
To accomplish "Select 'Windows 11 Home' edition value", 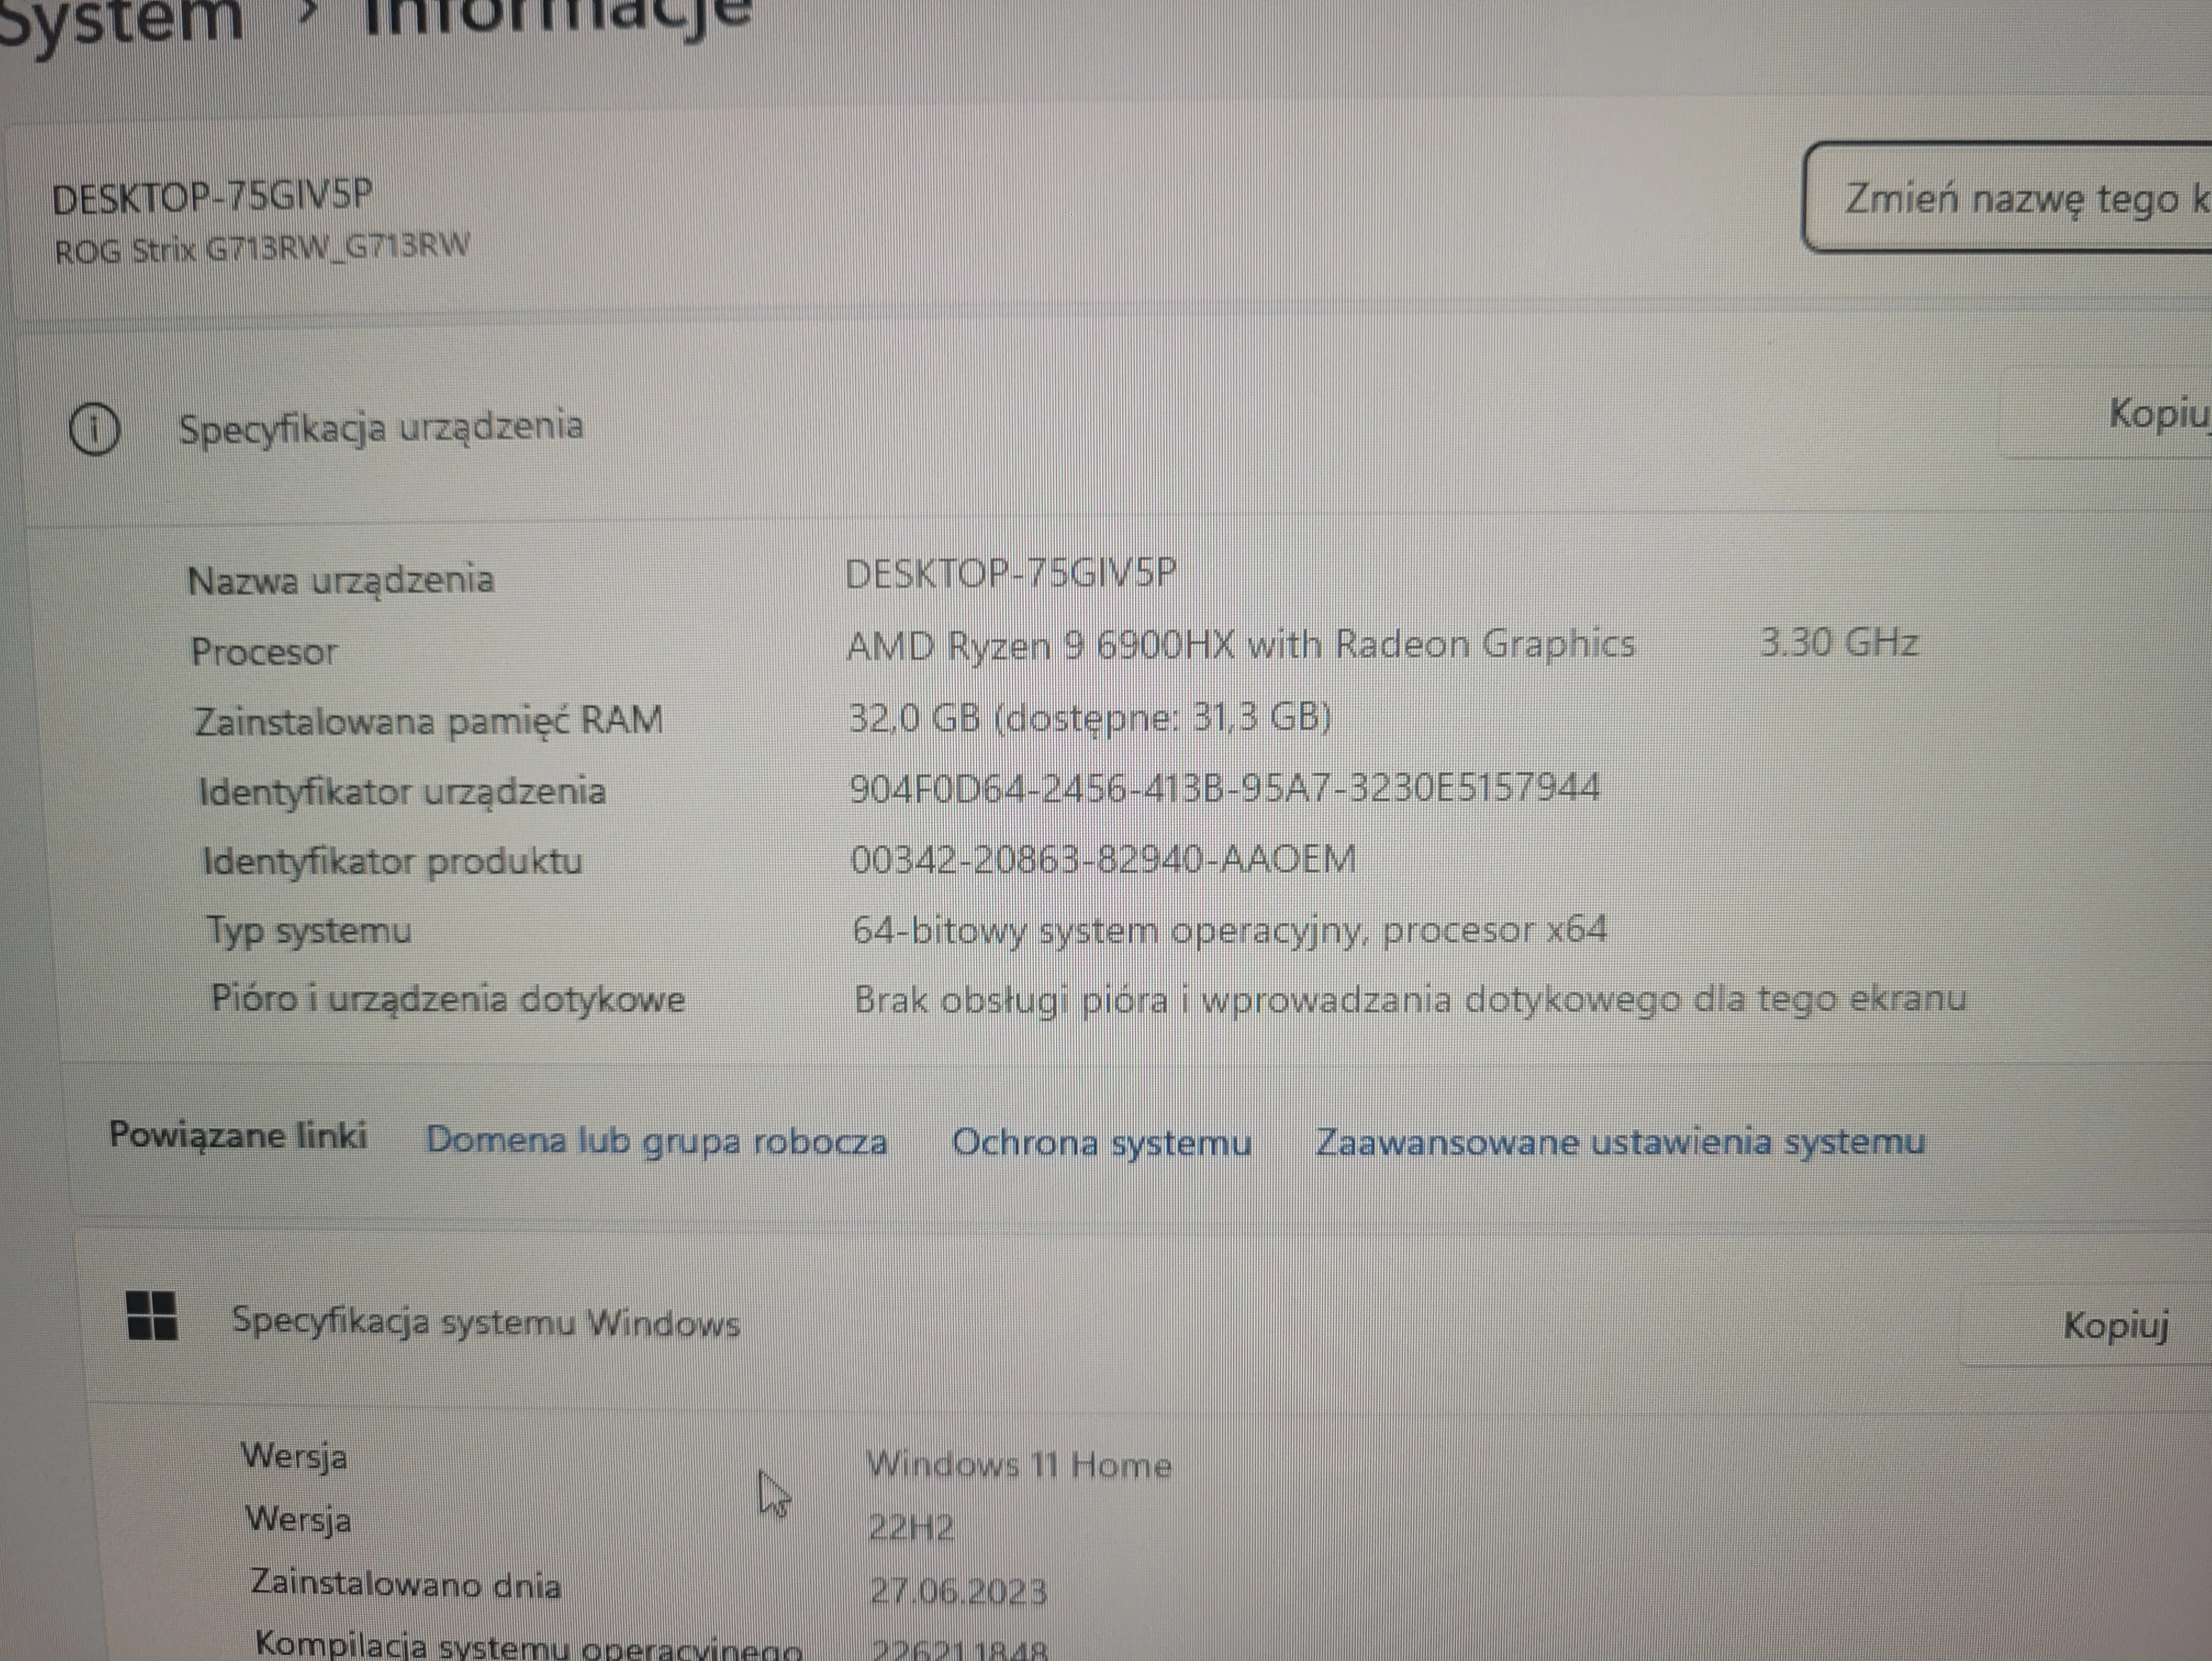I will [x=1019, y=1465].
